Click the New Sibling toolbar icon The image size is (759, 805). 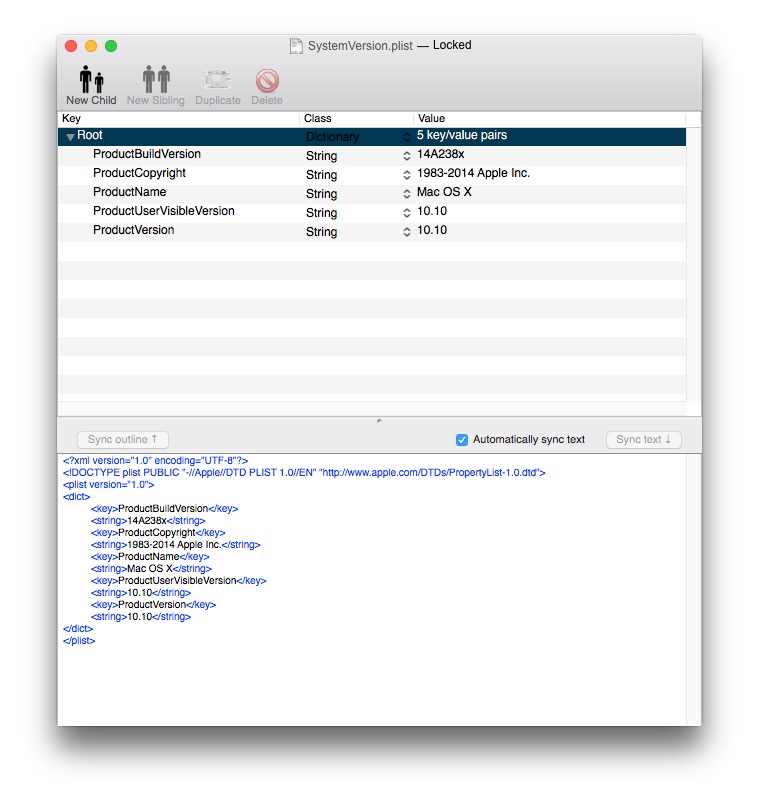[x=156, y=80]
